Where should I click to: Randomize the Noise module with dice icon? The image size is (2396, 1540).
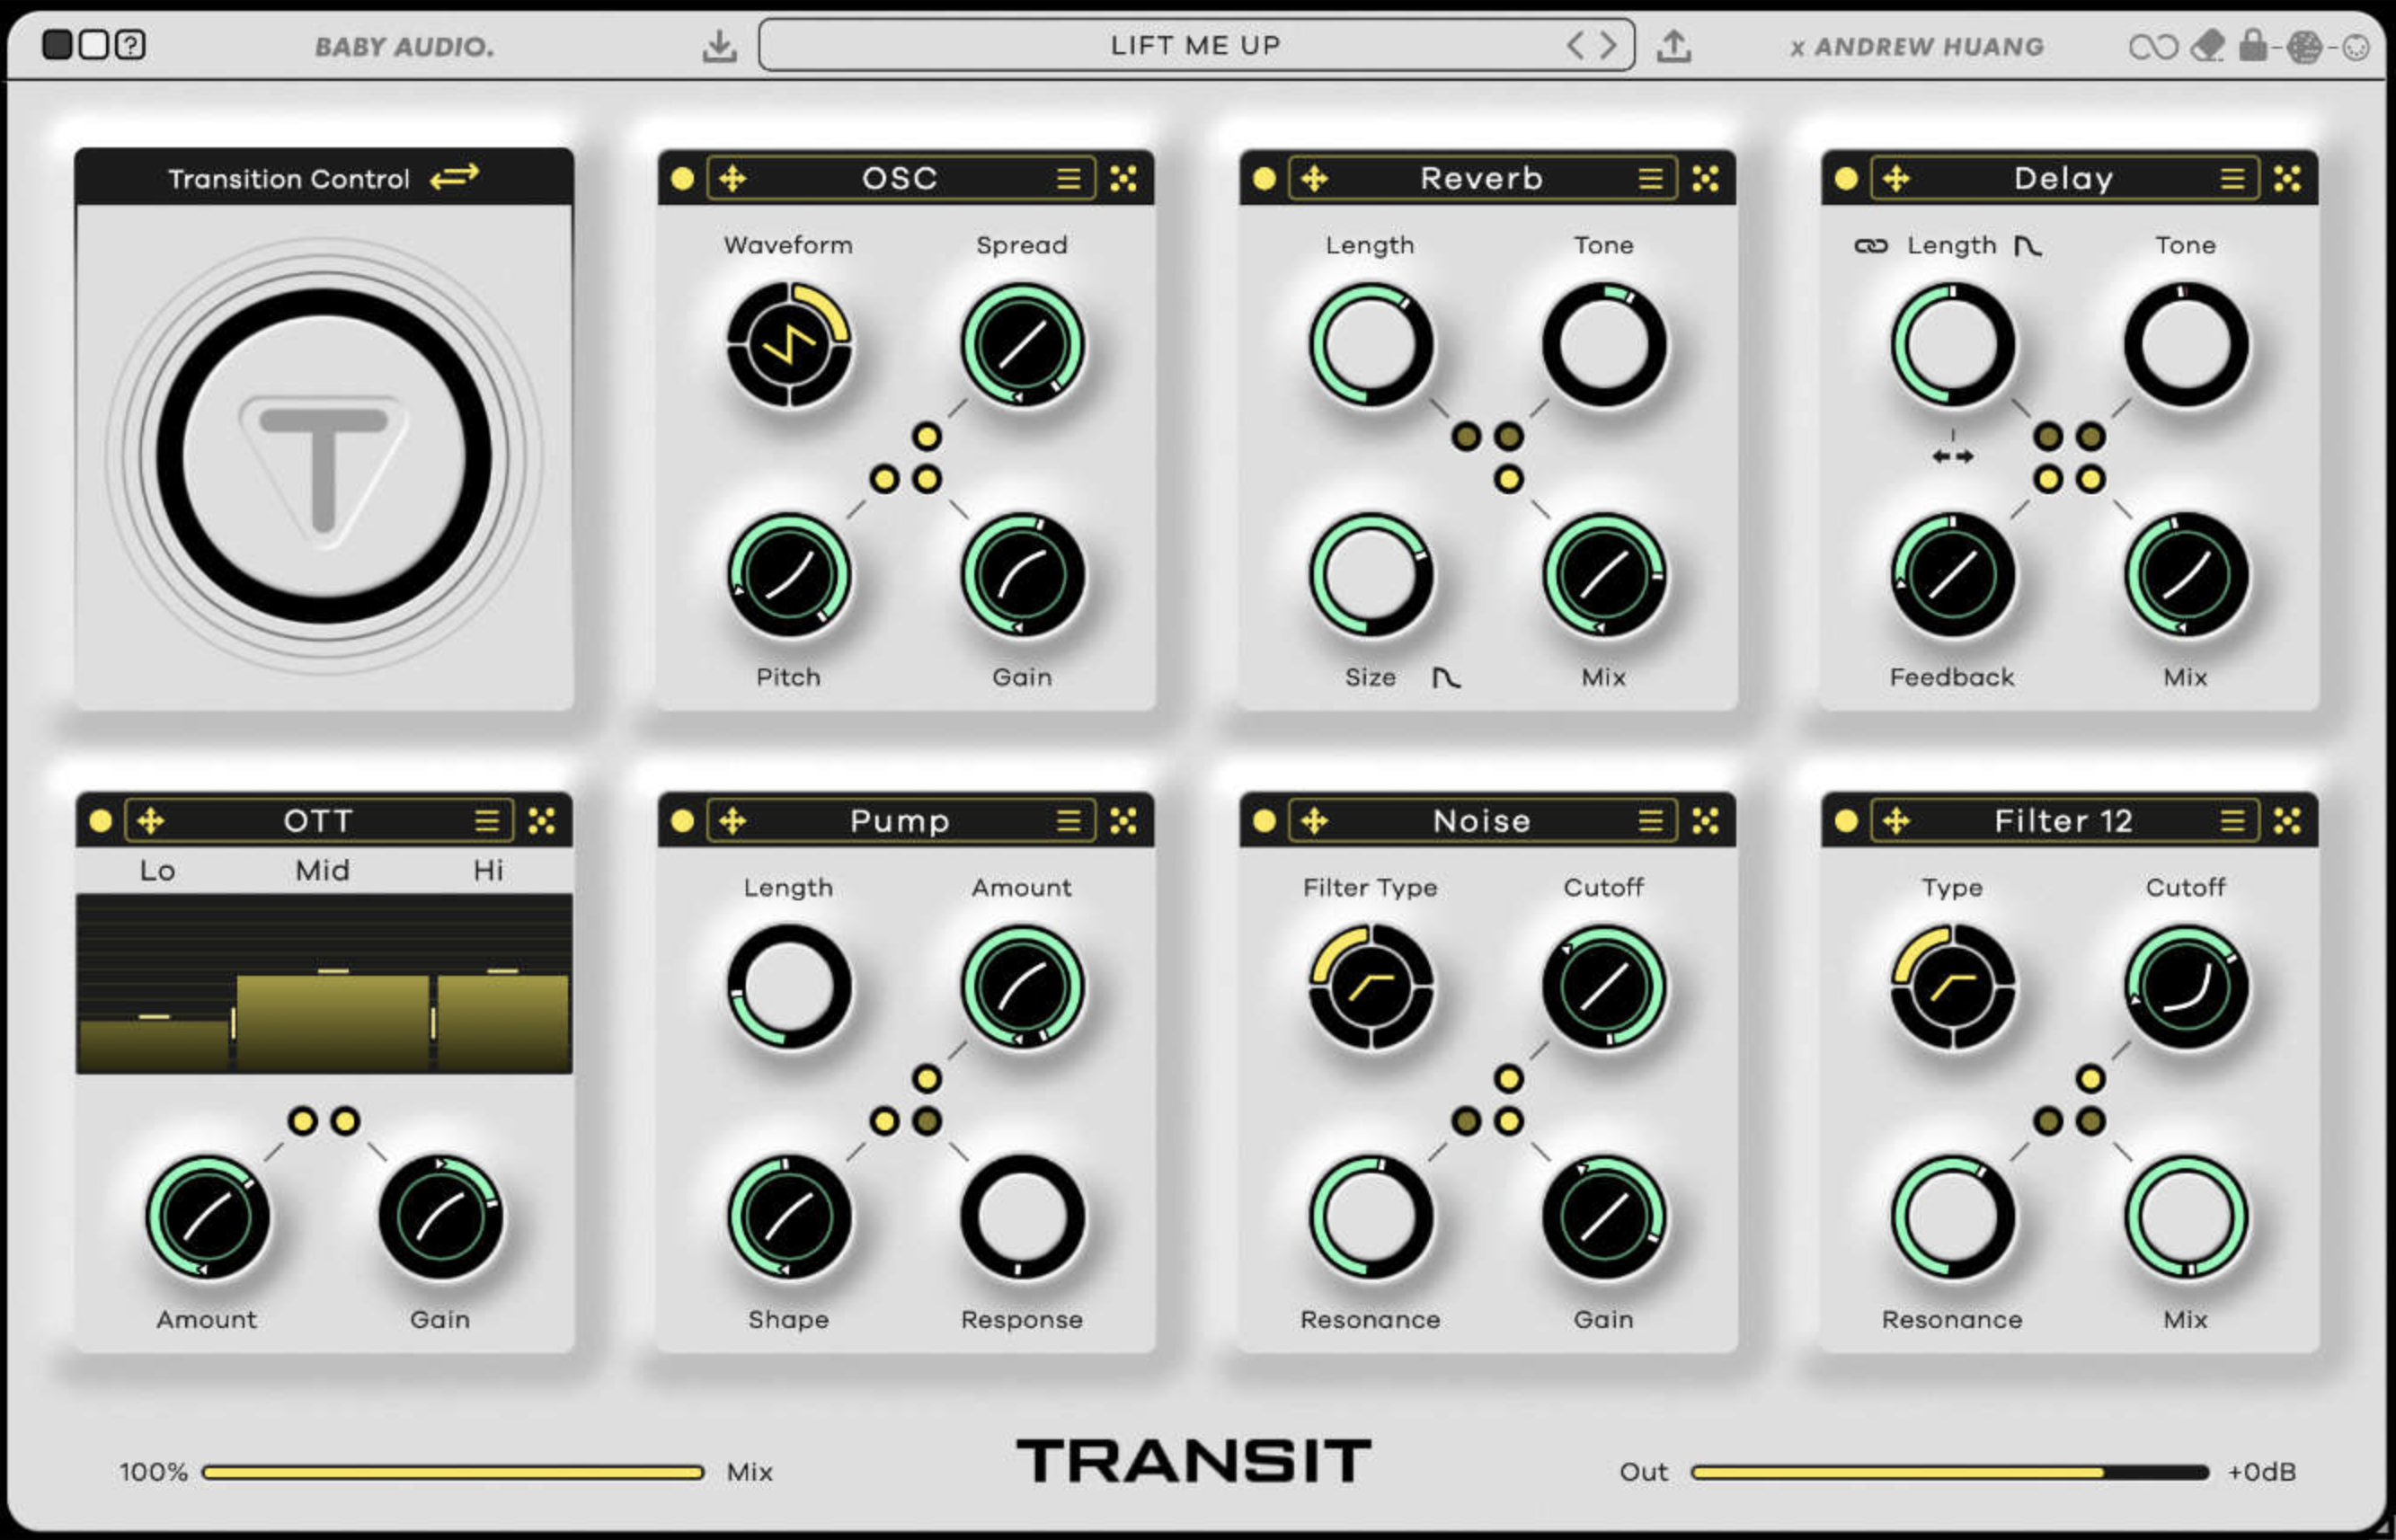(1705, 821)
